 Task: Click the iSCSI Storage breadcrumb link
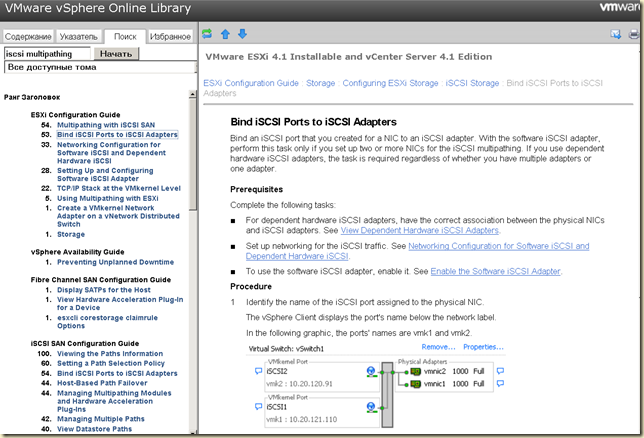click(x=472, y=83)
